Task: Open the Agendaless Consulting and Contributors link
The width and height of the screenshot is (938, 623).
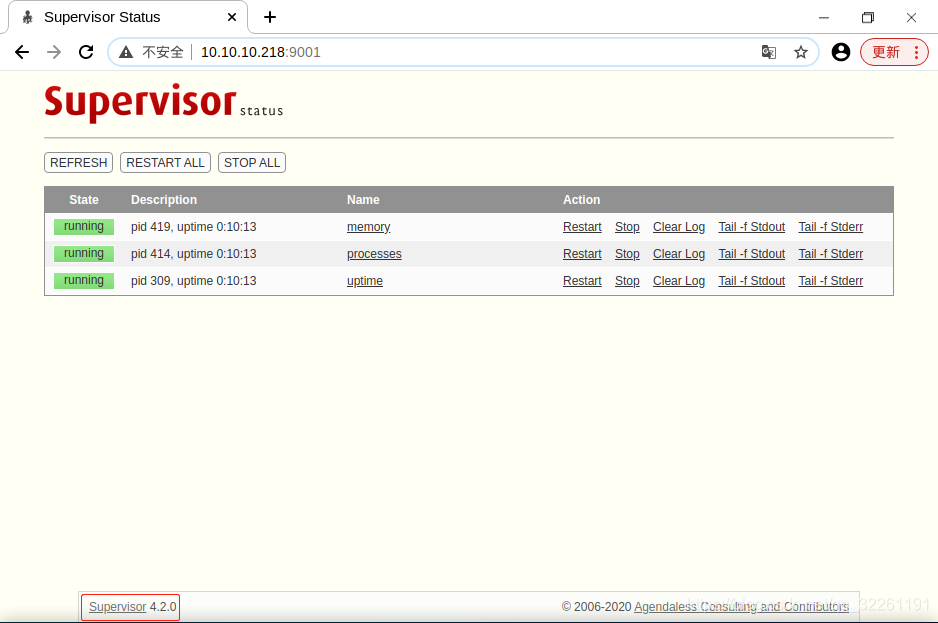Action: 741,607
